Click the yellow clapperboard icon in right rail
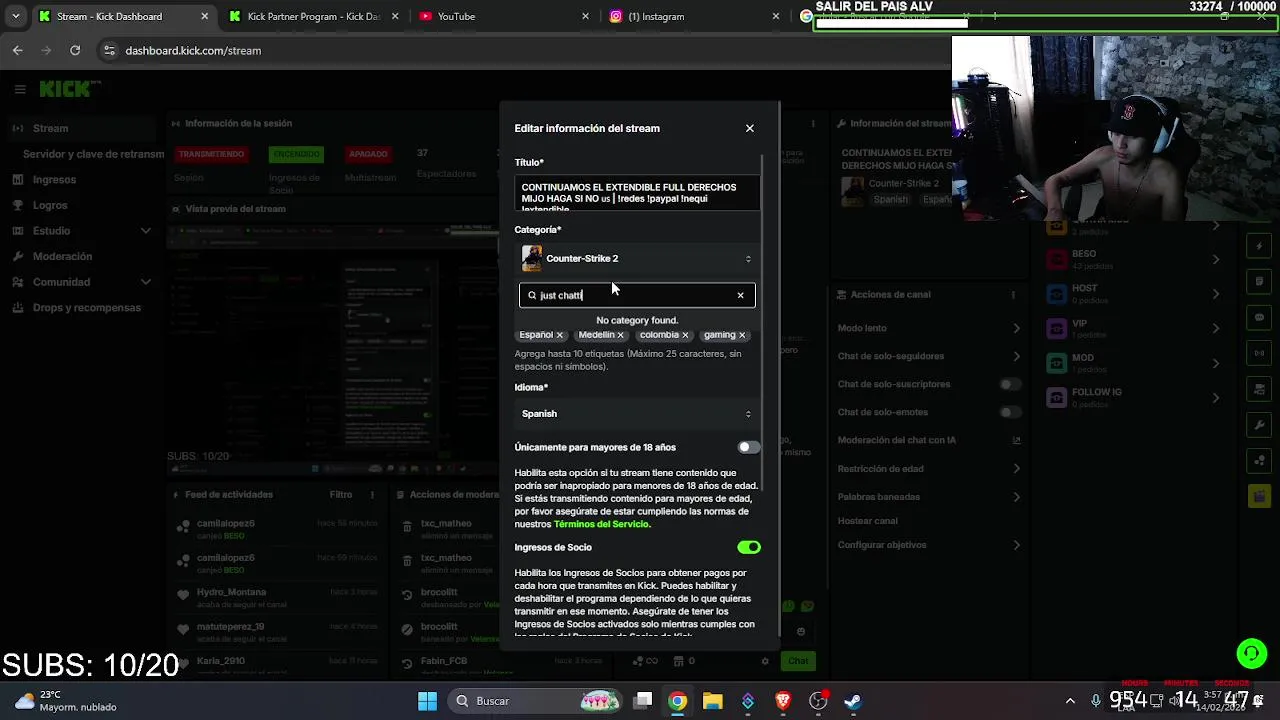This screenshot has width=1280, height=720. click(x=1259, y=496)
